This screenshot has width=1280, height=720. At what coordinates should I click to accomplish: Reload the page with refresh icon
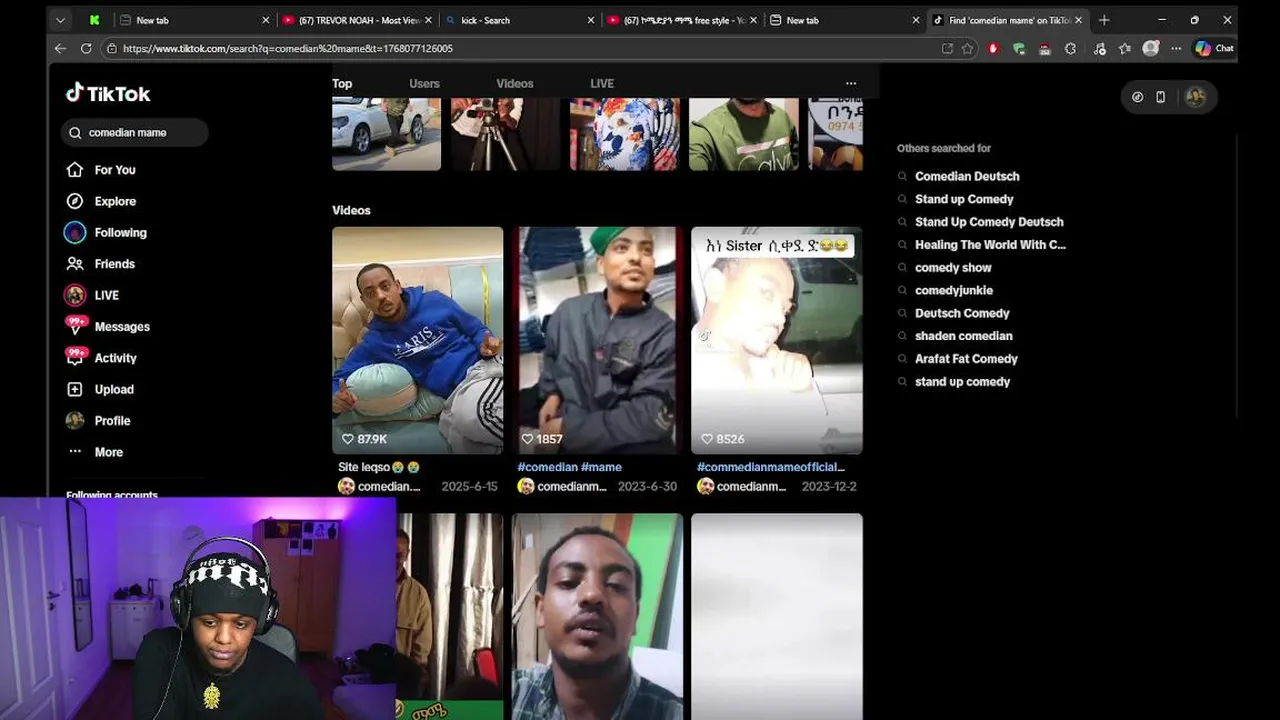(x=86, y=48)
